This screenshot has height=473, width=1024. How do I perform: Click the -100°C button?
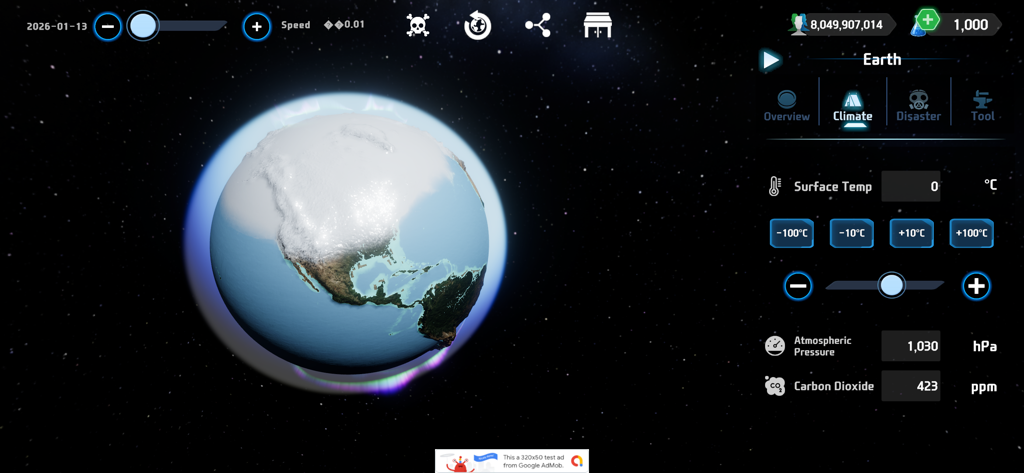(792, 233)
